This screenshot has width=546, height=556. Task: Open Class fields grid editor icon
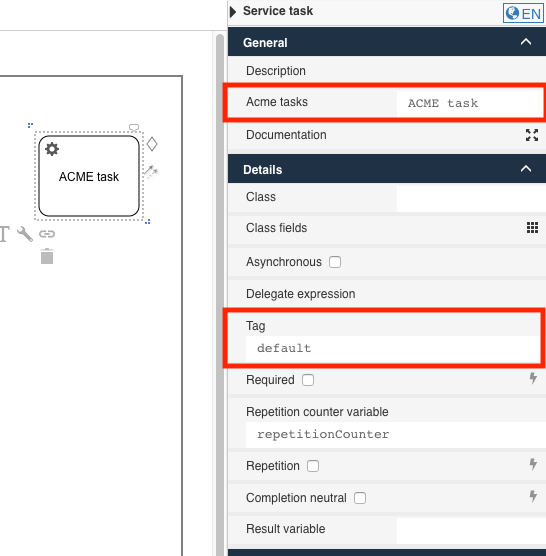(532, 228)
